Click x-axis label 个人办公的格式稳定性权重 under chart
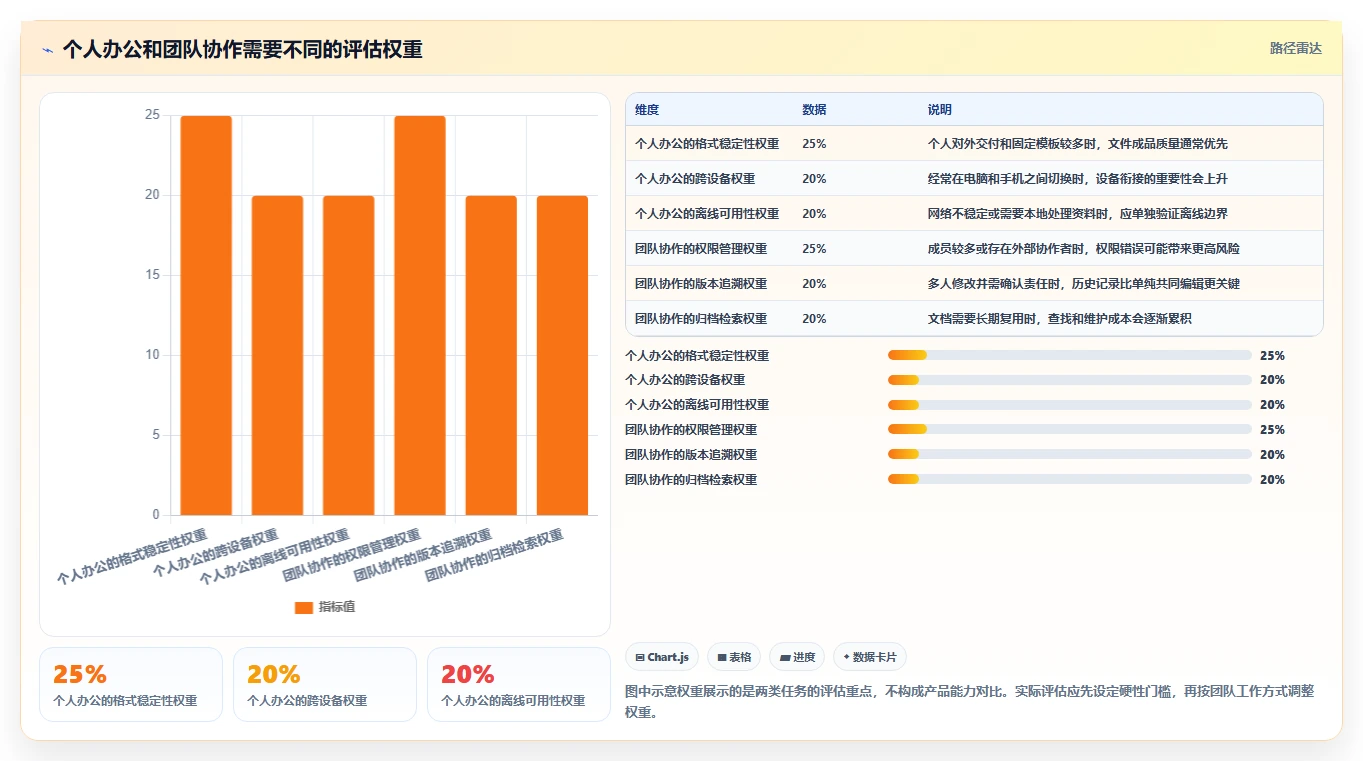Image resolution: width=1363 pixels, height=761 pixels. click(x=132, y=557)
